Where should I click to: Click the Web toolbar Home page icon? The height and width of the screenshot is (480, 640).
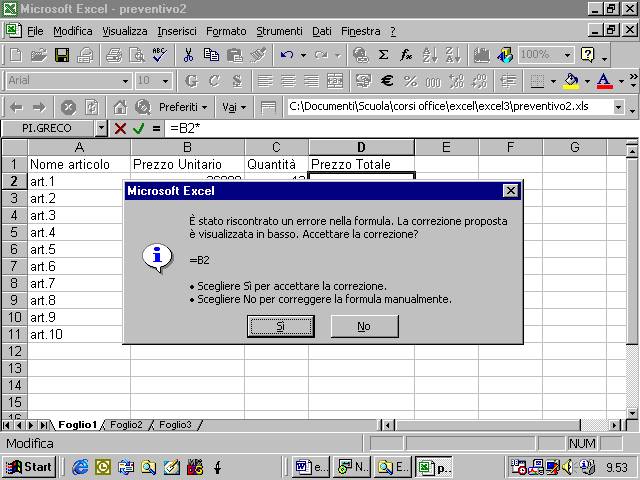coord(120,107)
